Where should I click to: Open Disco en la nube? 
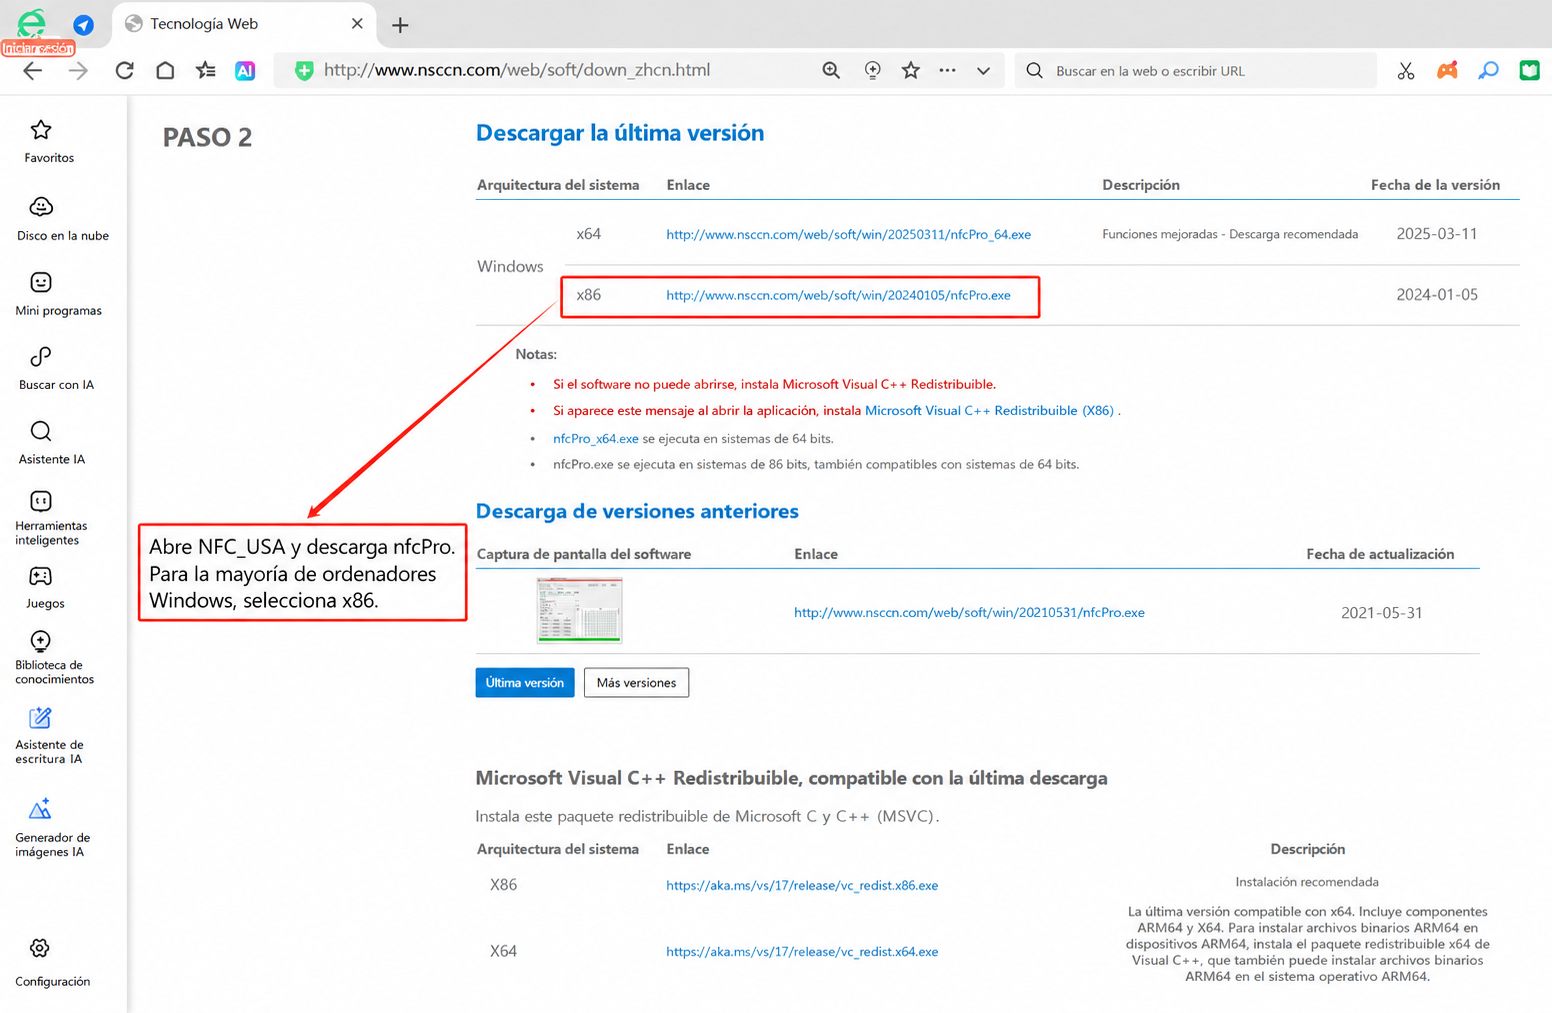coord(62,219)
